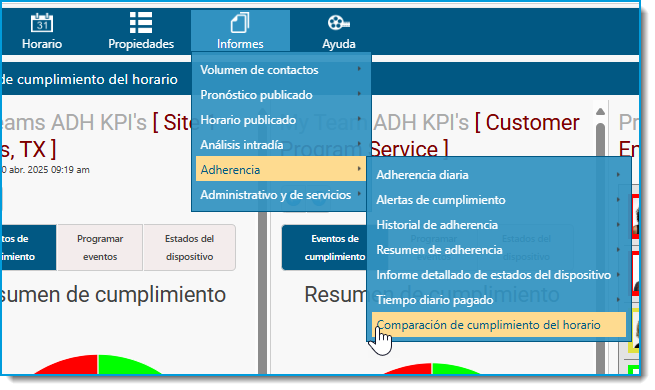Open Pronóstico publicado submenu
Screen dimensions: 655x390
[281, 95]
